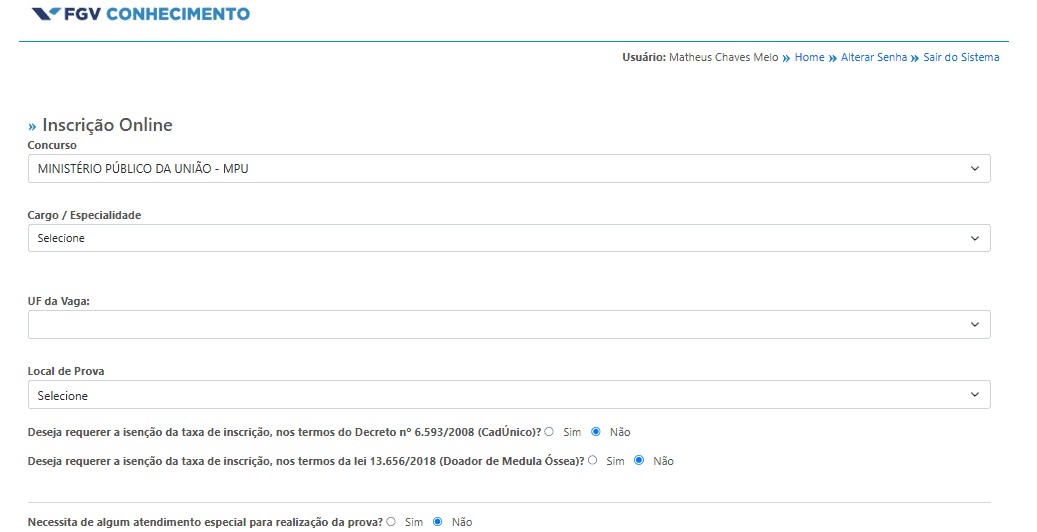Select Sim for CadÚnico fee exemption
This screenshot has width=1037, height=532.
coord(549,431)
